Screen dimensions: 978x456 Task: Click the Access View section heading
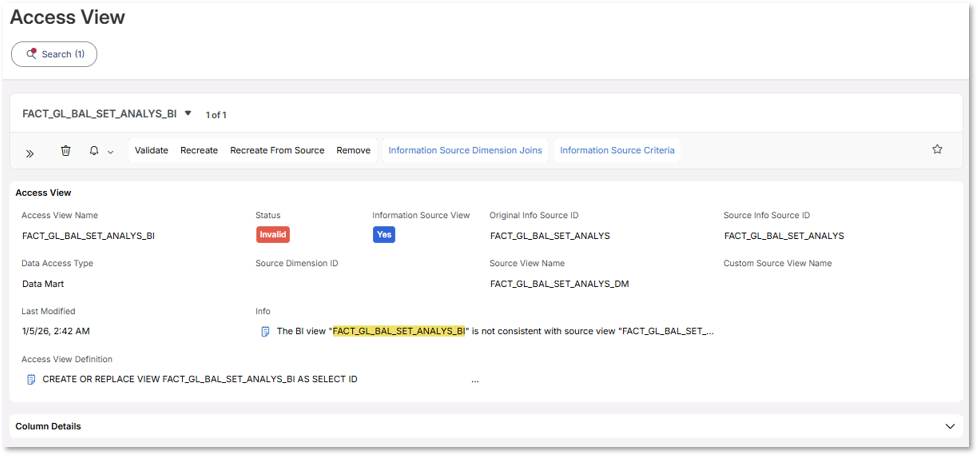tap(43, 193)
